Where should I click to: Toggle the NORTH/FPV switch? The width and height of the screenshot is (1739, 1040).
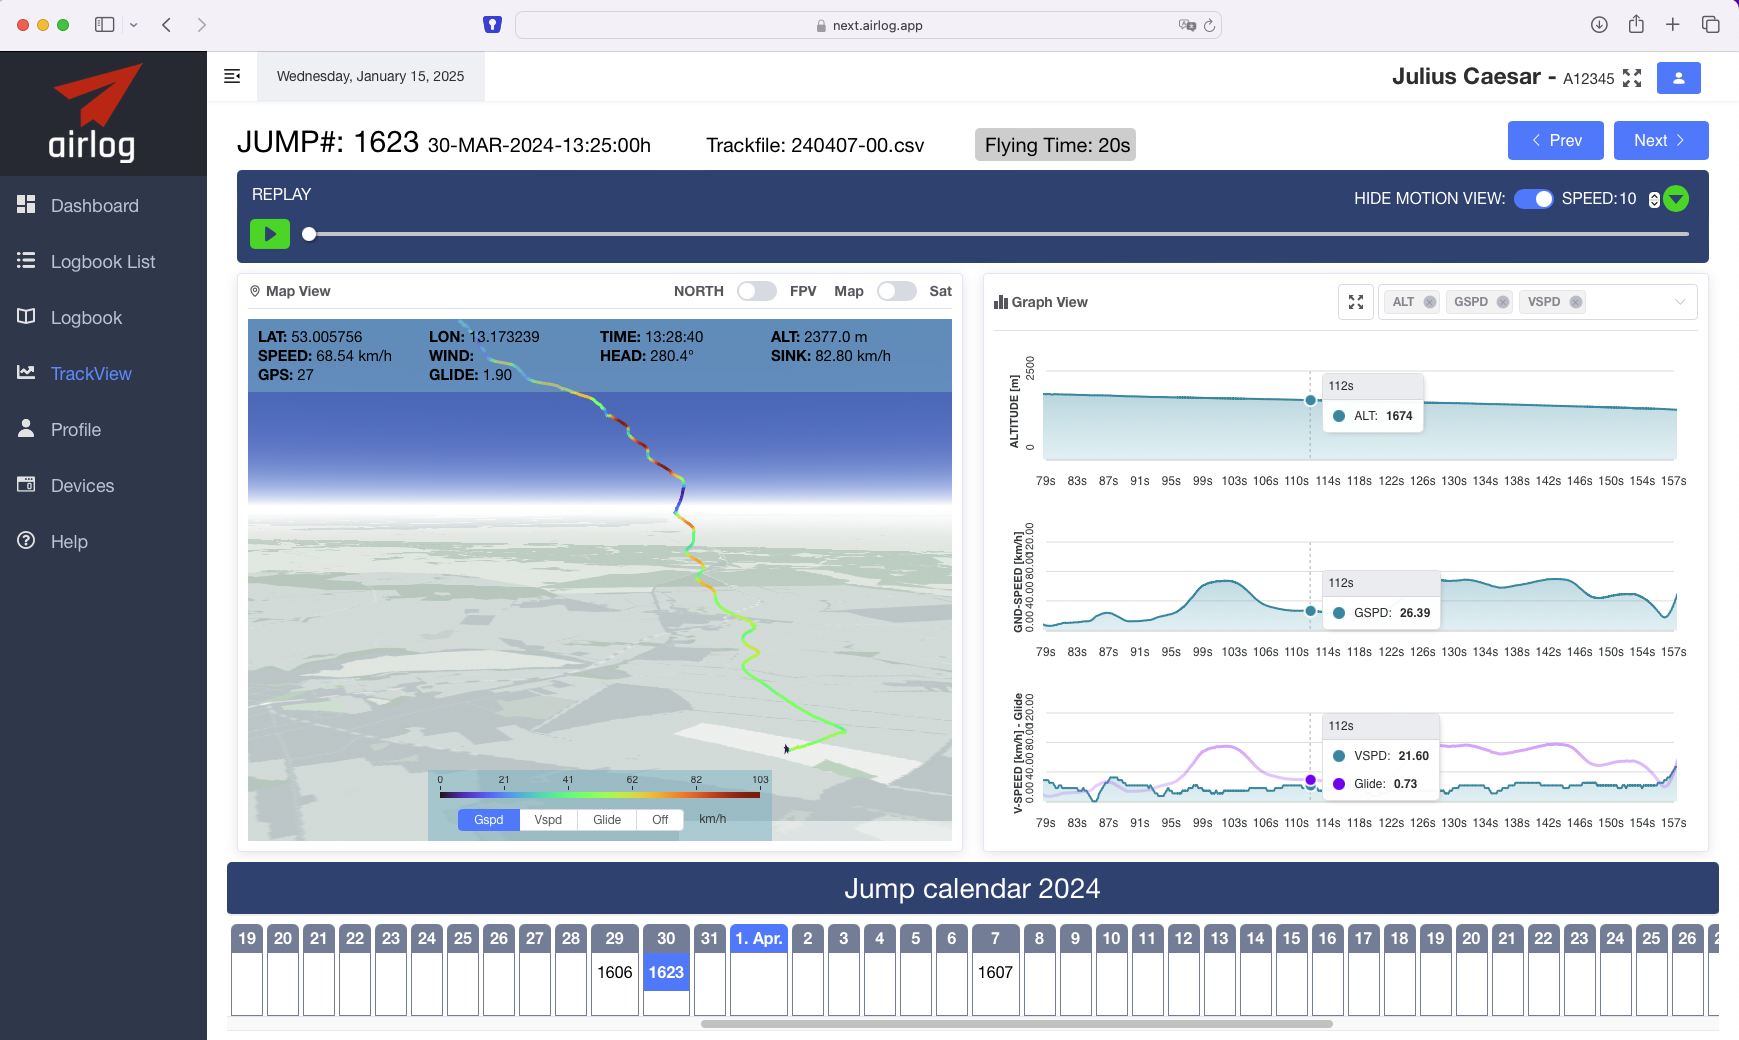(x=756, y=291)
